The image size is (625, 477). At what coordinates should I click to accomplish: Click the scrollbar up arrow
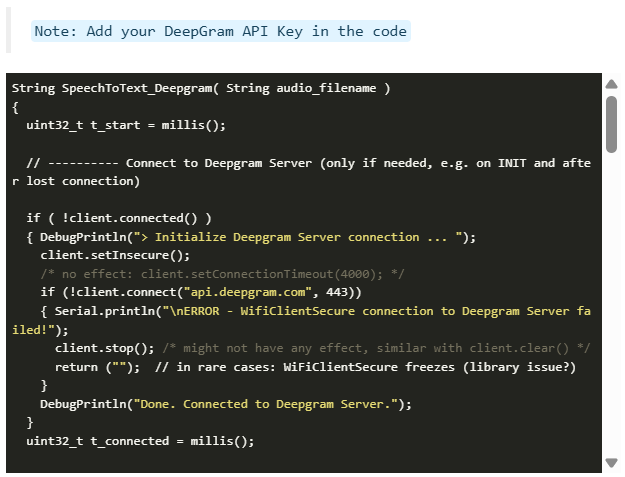point(611,84)
